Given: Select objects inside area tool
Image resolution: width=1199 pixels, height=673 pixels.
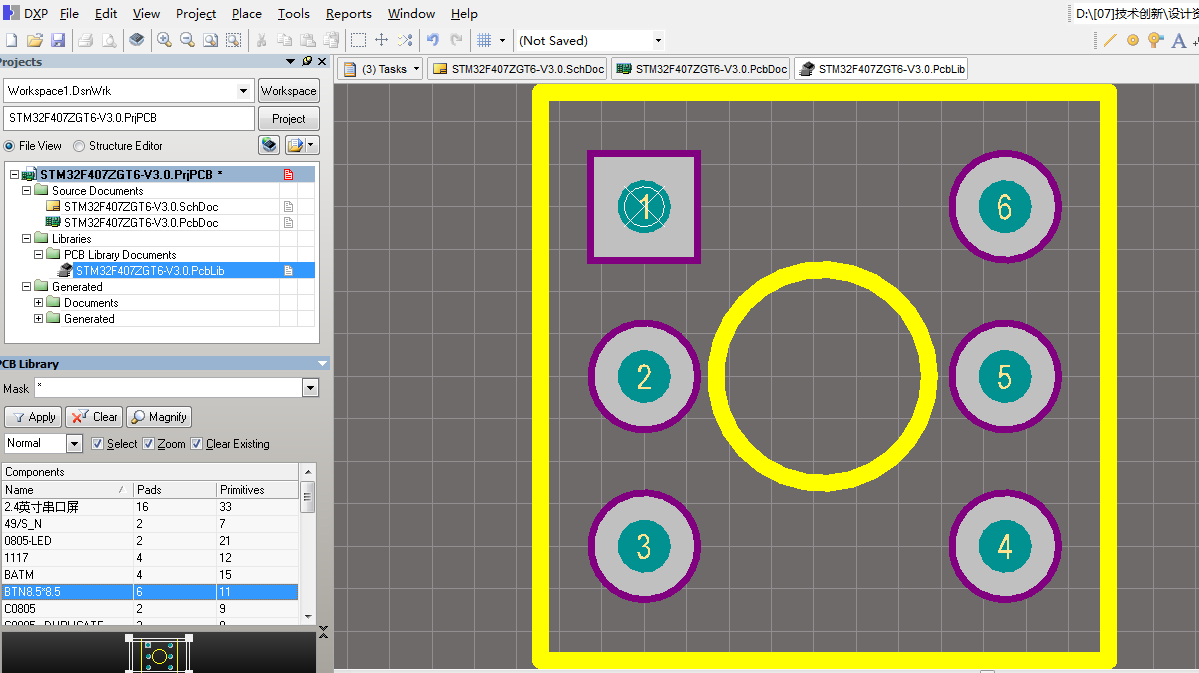Looking at the screenshot, I should click(x=358, y=41).
